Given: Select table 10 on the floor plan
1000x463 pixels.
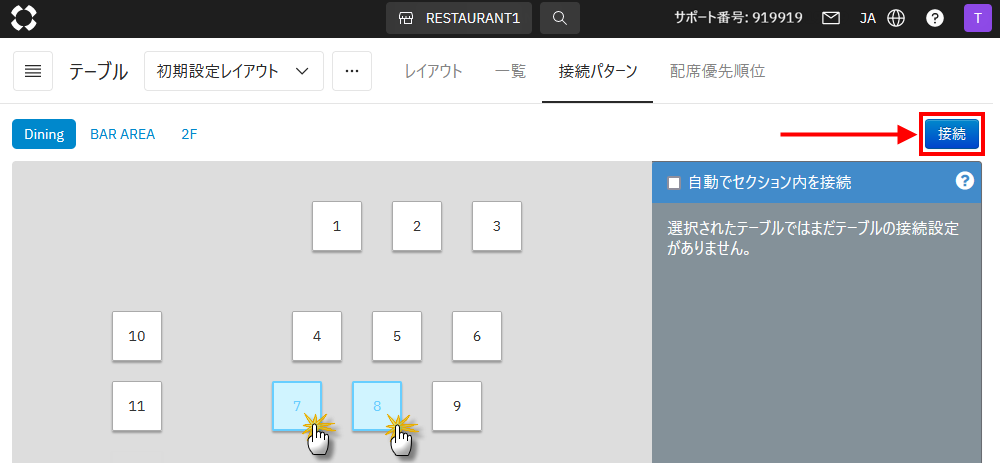Looking at the screenshot, I should pos(137,336).
